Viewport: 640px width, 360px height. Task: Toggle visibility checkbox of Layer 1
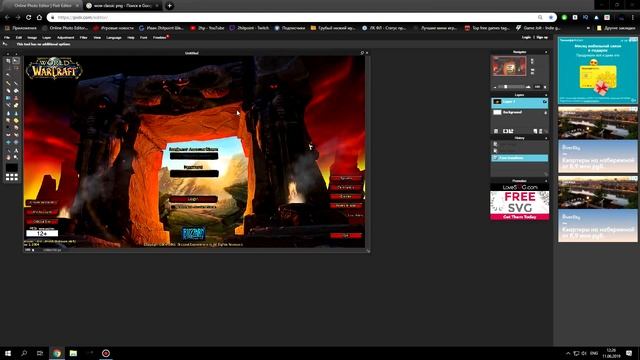[544, 102]
